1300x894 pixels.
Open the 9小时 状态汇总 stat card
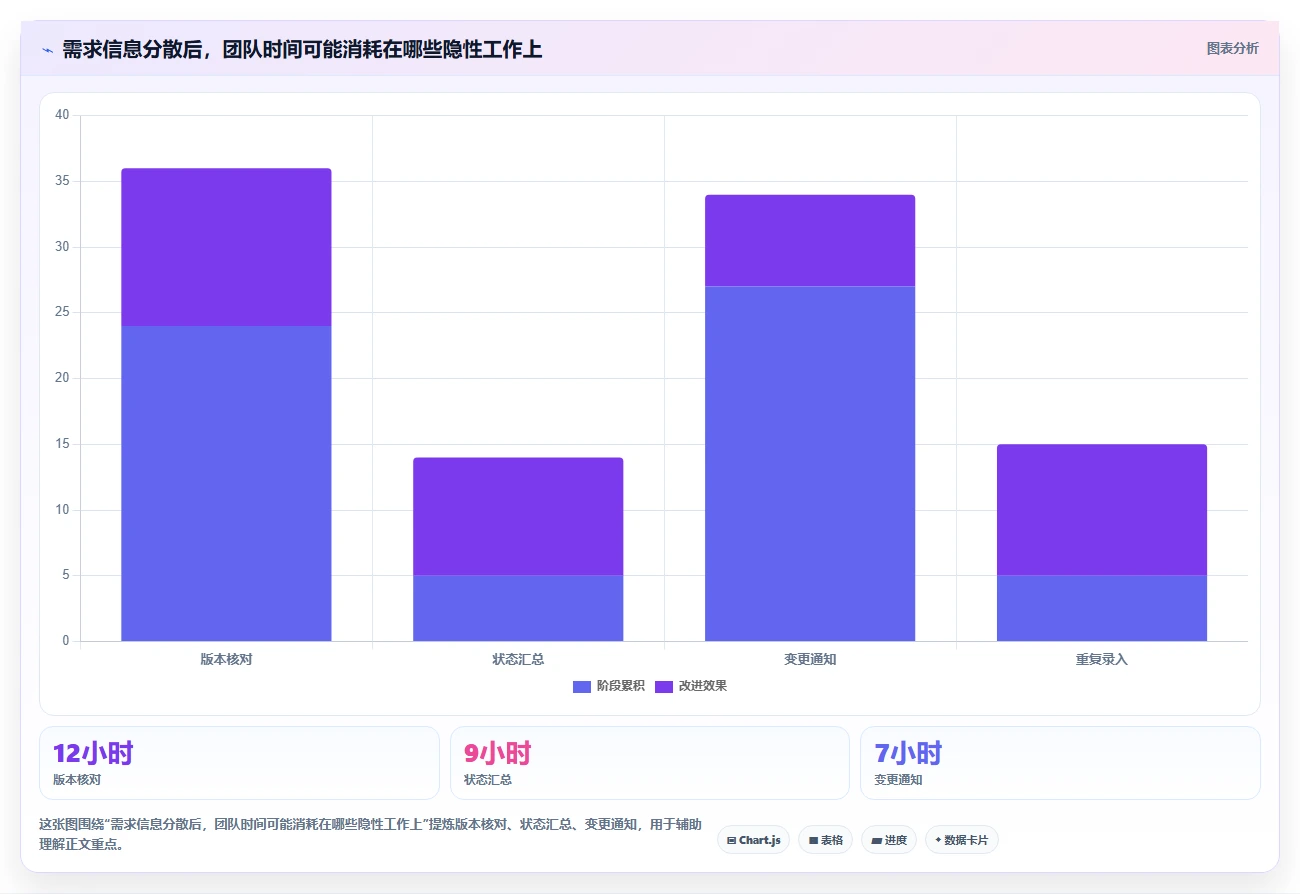point(650,763)
